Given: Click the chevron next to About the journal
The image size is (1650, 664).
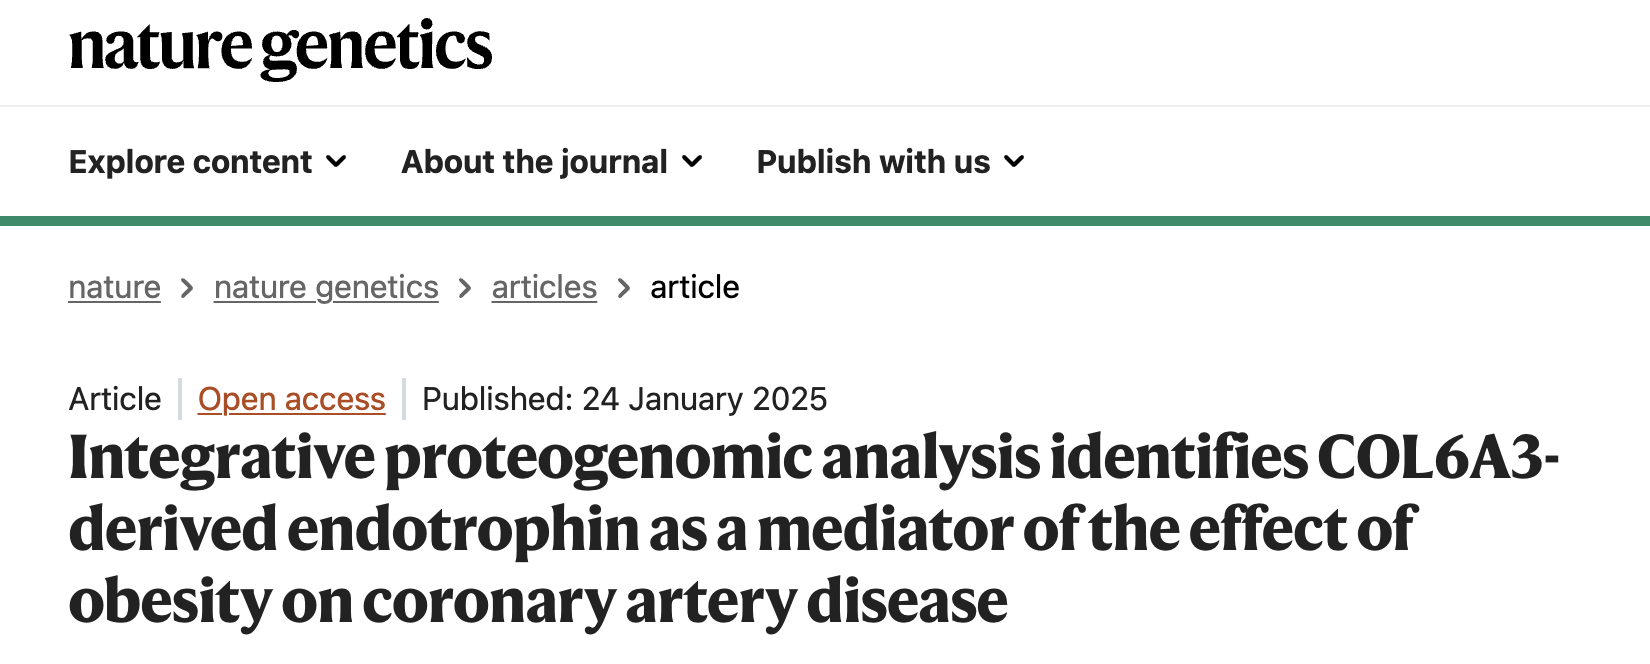Looking at the screenshot, I should pyautogui.click(x=693, y=163).
